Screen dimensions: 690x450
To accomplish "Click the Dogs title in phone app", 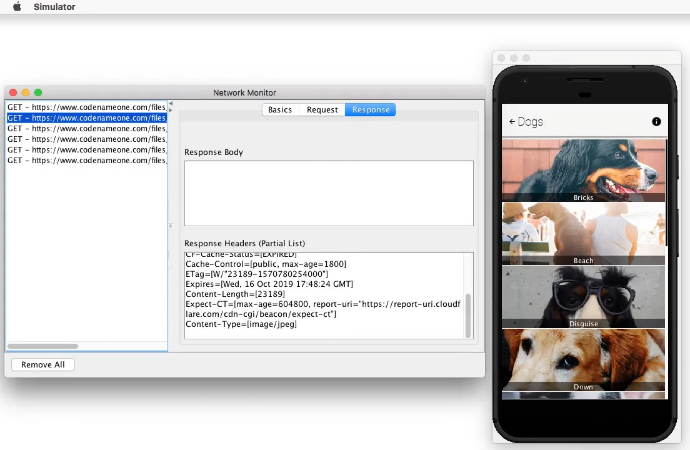I will click(x=530, y=122).
